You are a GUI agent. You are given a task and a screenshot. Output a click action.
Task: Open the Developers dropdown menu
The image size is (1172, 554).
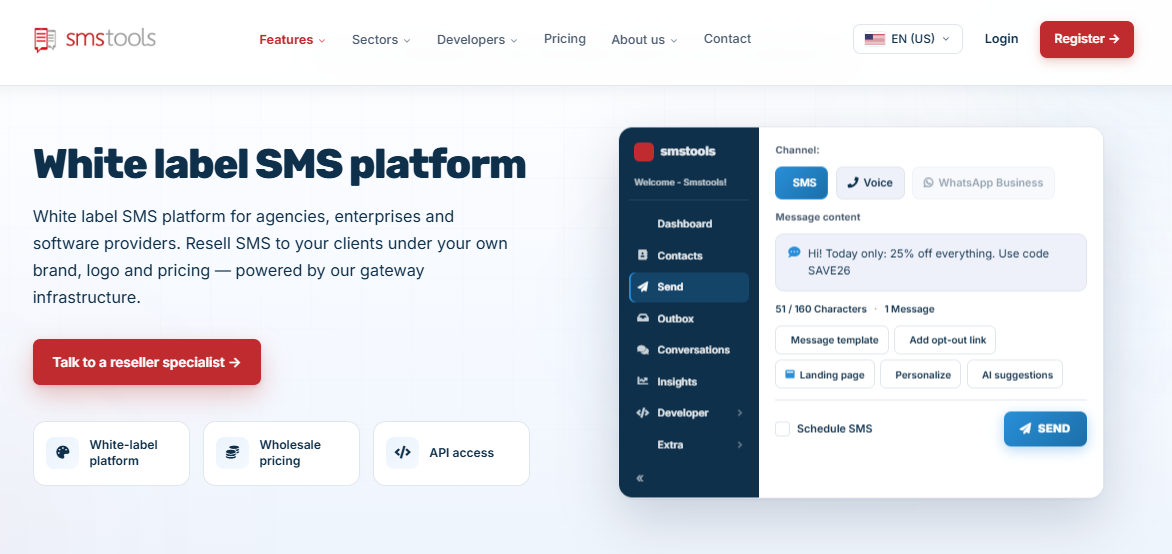(x=478, y=40)
